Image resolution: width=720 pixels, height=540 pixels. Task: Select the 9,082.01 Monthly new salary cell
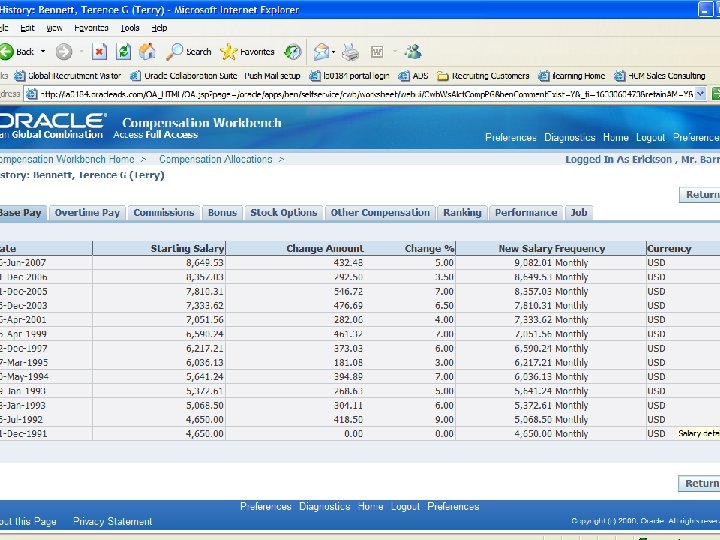point(551,263)
